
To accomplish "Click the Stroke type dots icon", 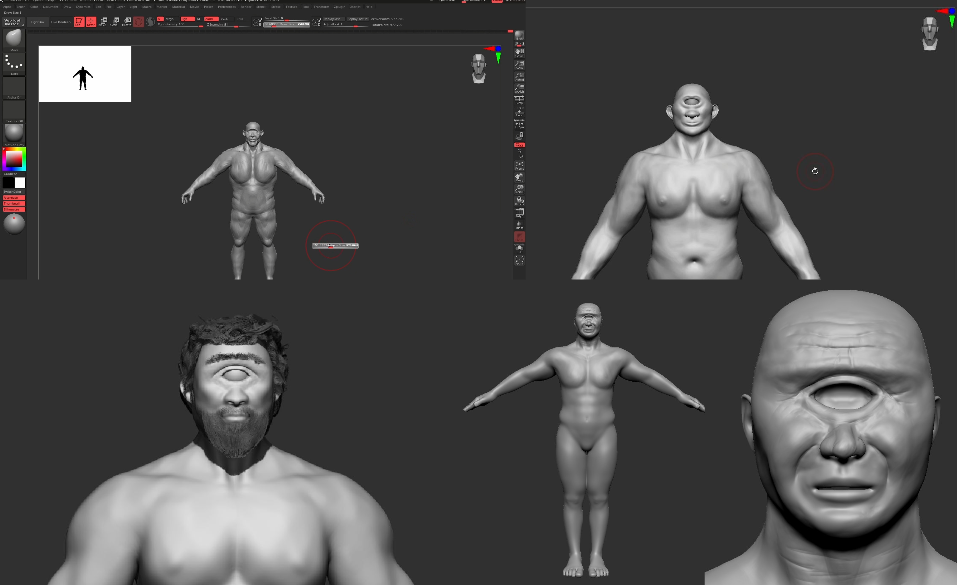I will [14, 63].
